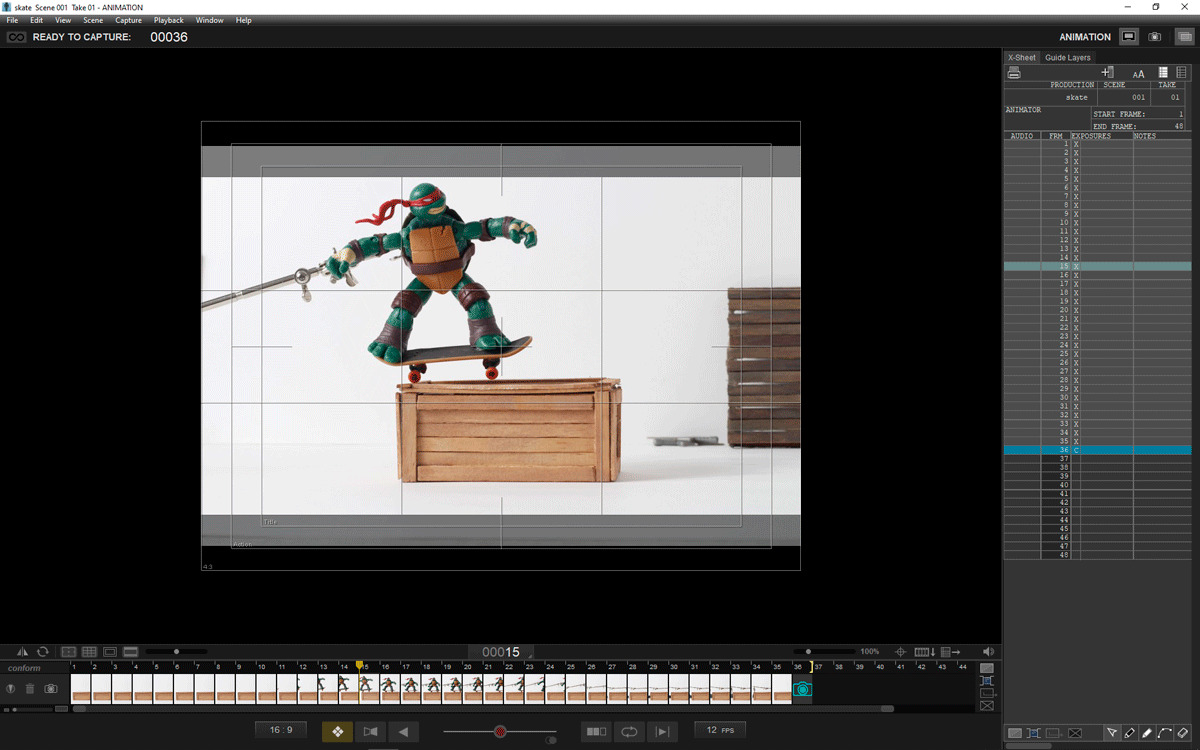Click the playhead marker at frame 15

coord(359,665)
